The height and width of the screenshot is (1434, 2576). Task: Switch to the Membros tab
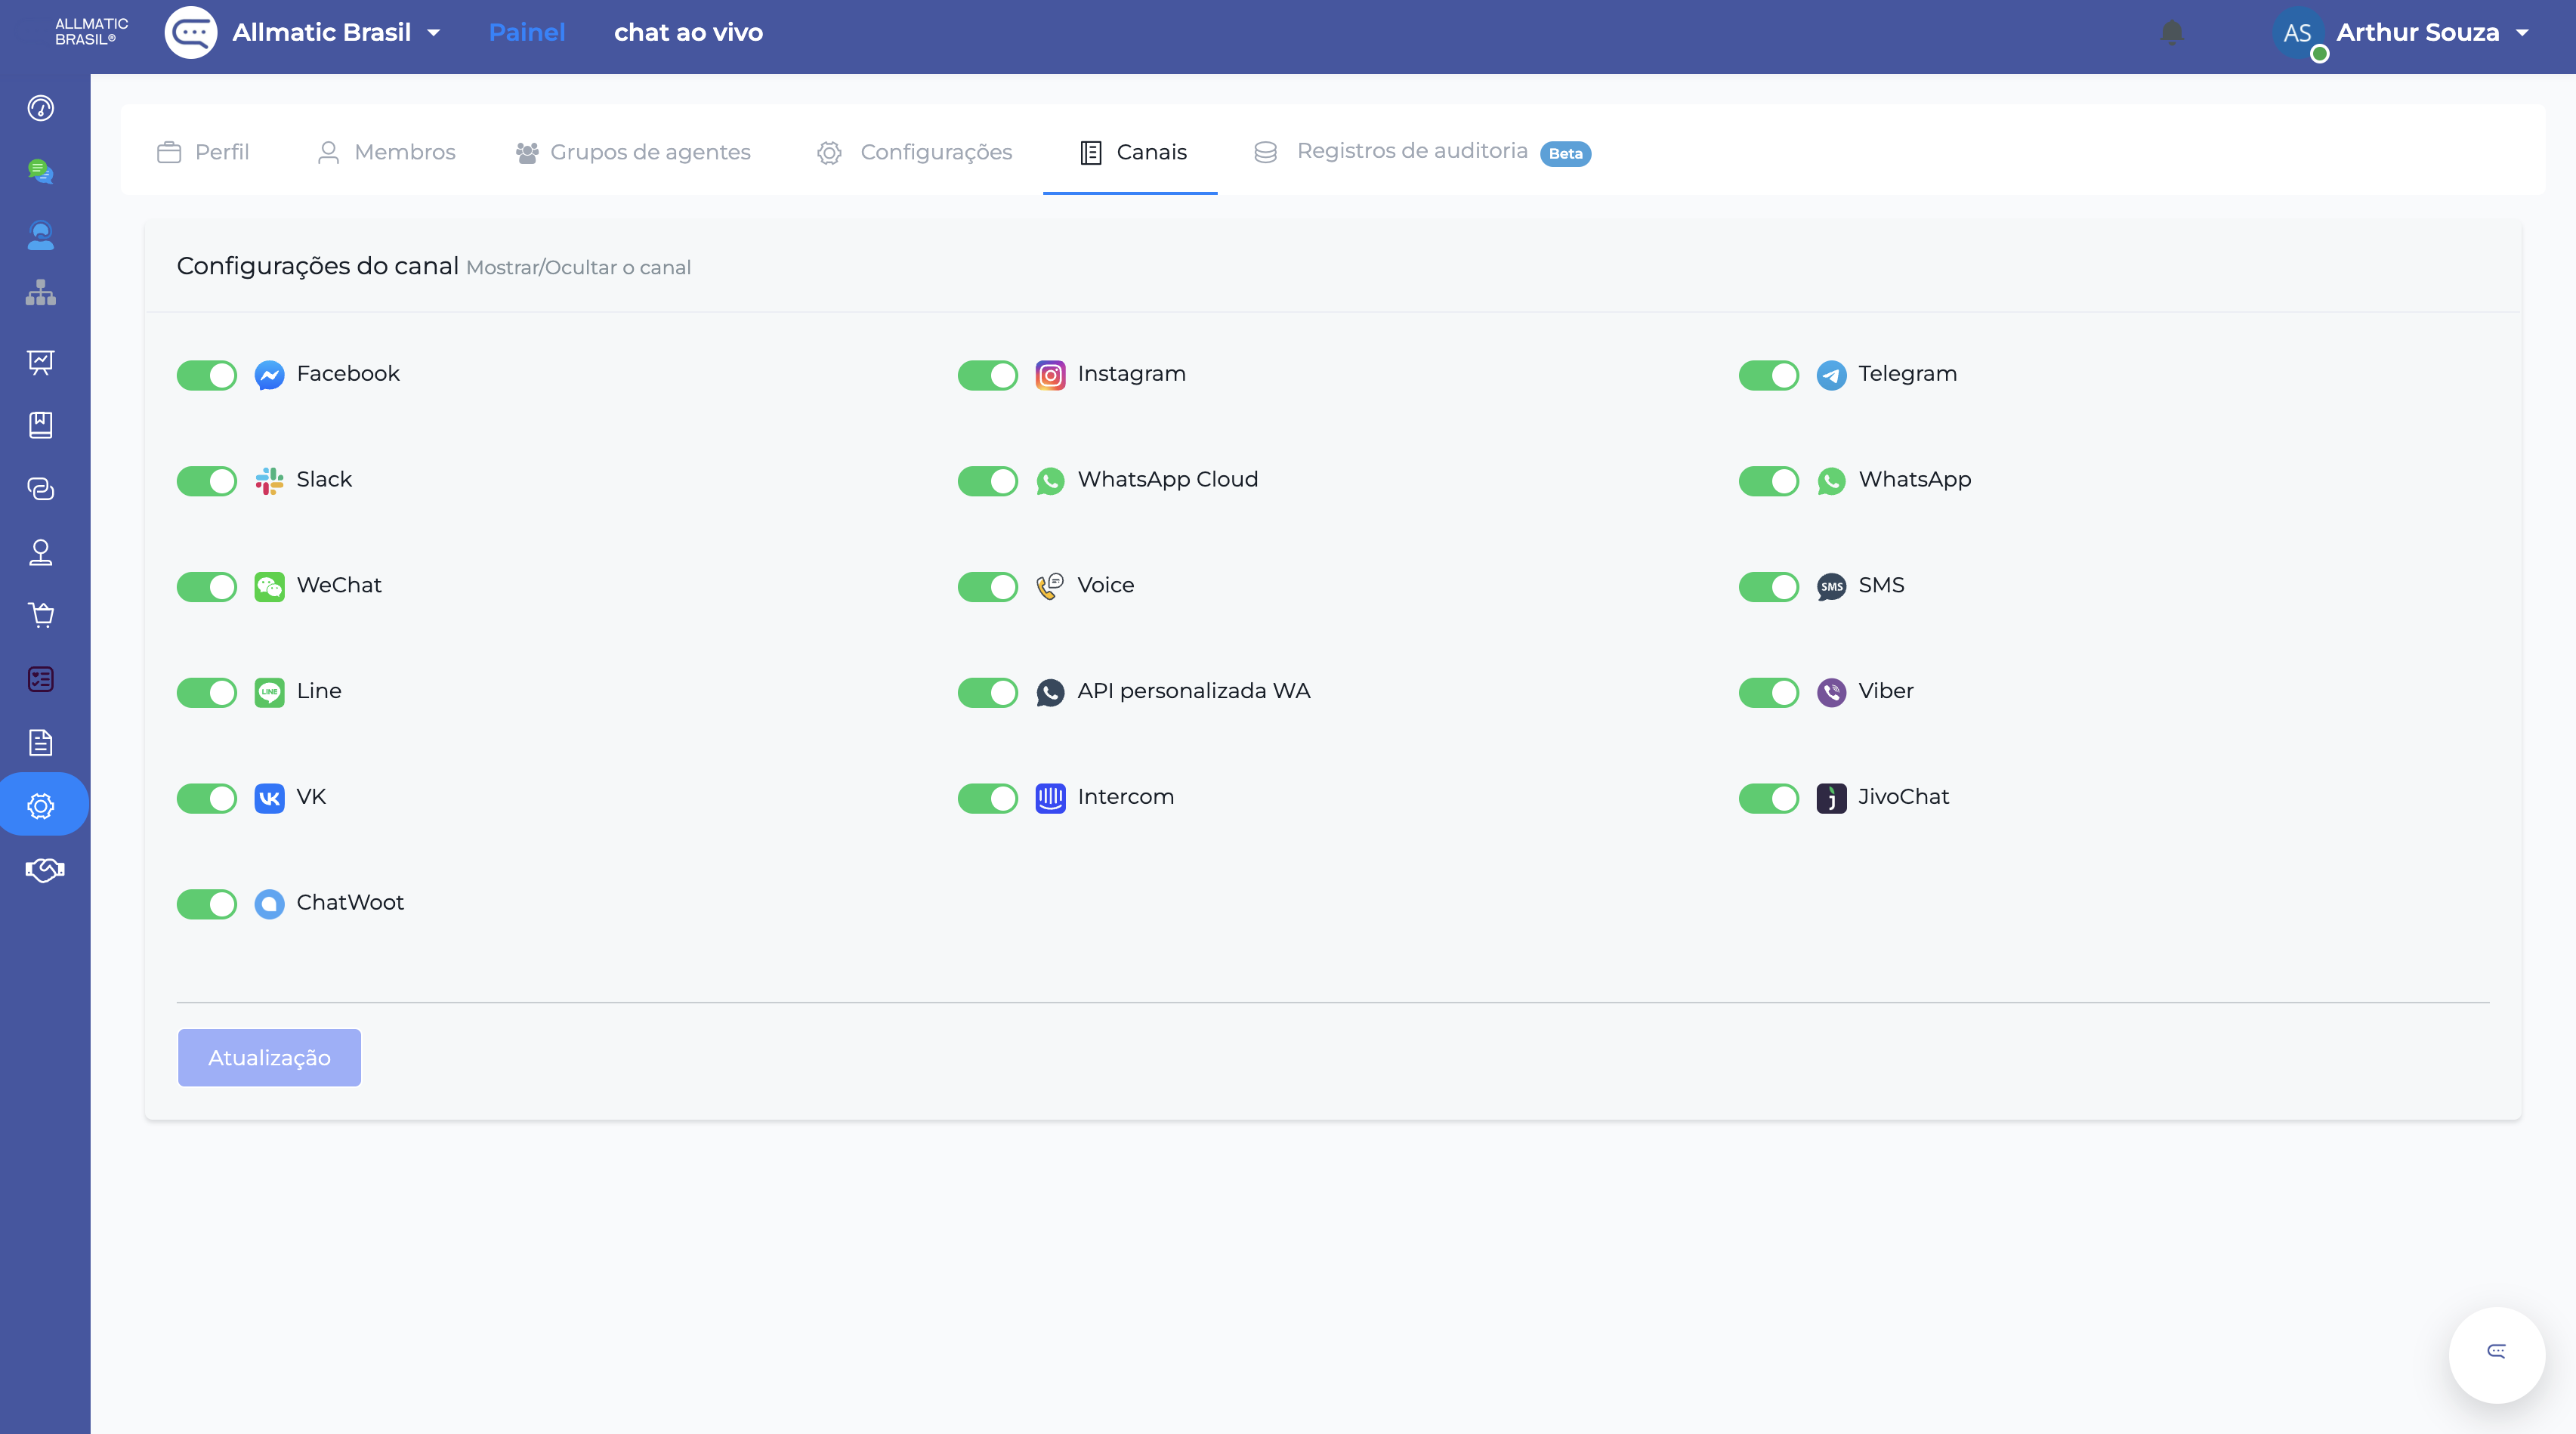click(386, 152)
